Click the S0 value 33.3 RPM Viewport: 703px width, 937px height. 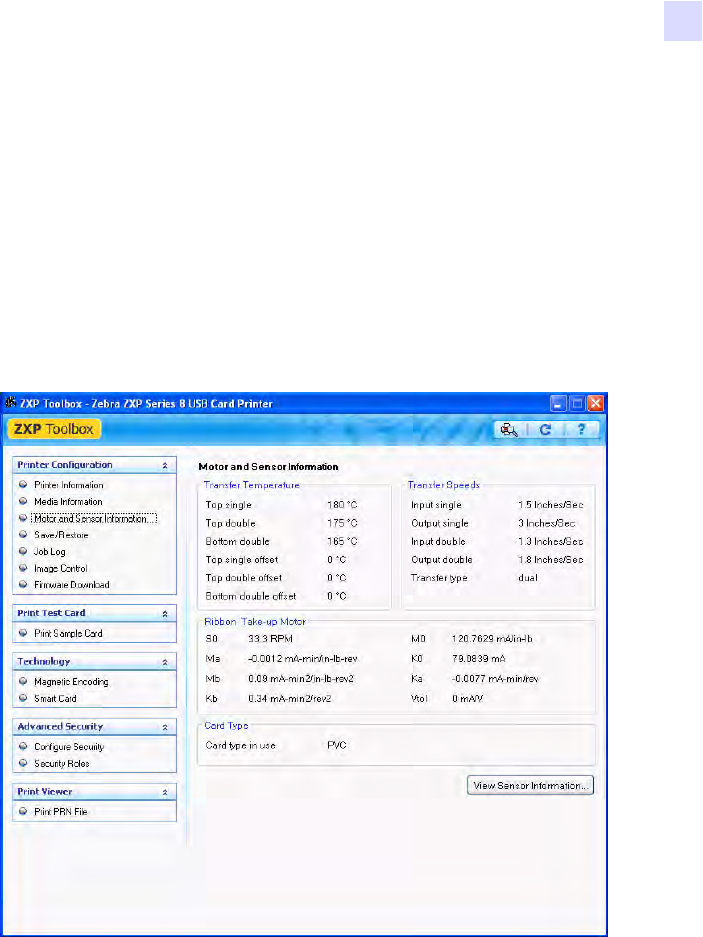point(270,639)
